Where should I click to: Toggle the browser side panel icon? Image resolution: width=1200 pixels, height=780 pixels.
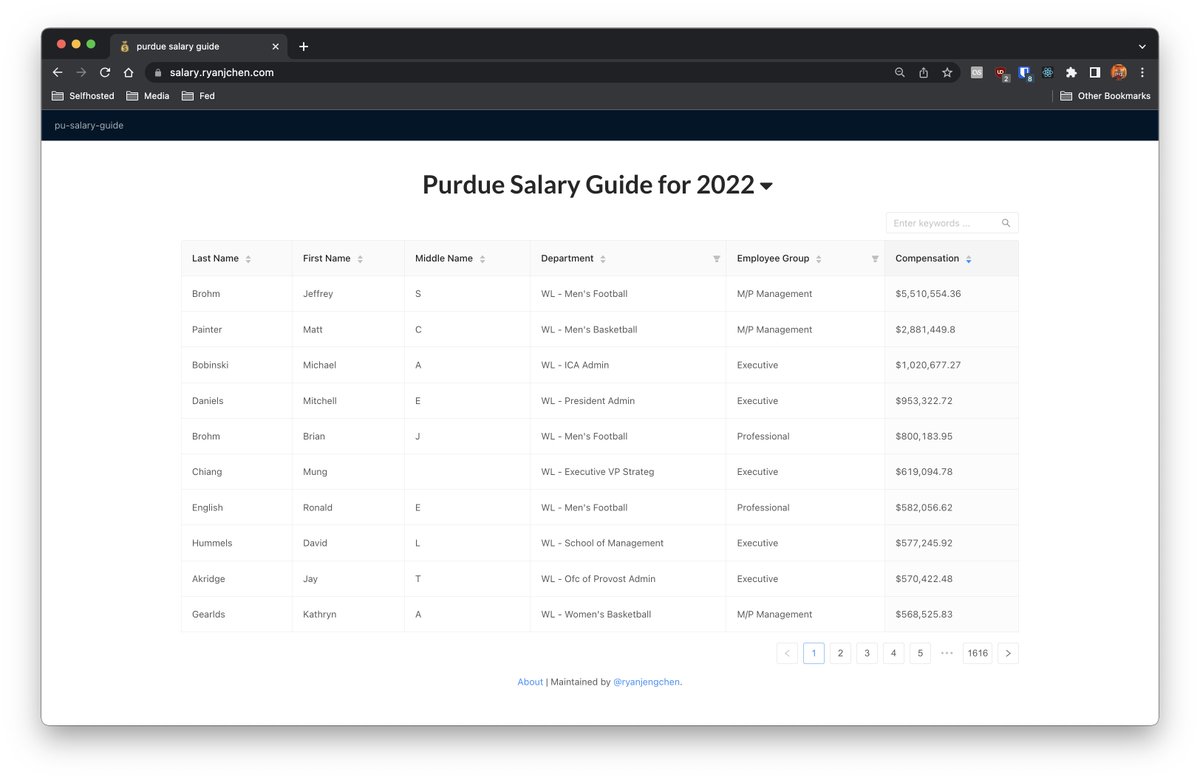point(1095,72)
